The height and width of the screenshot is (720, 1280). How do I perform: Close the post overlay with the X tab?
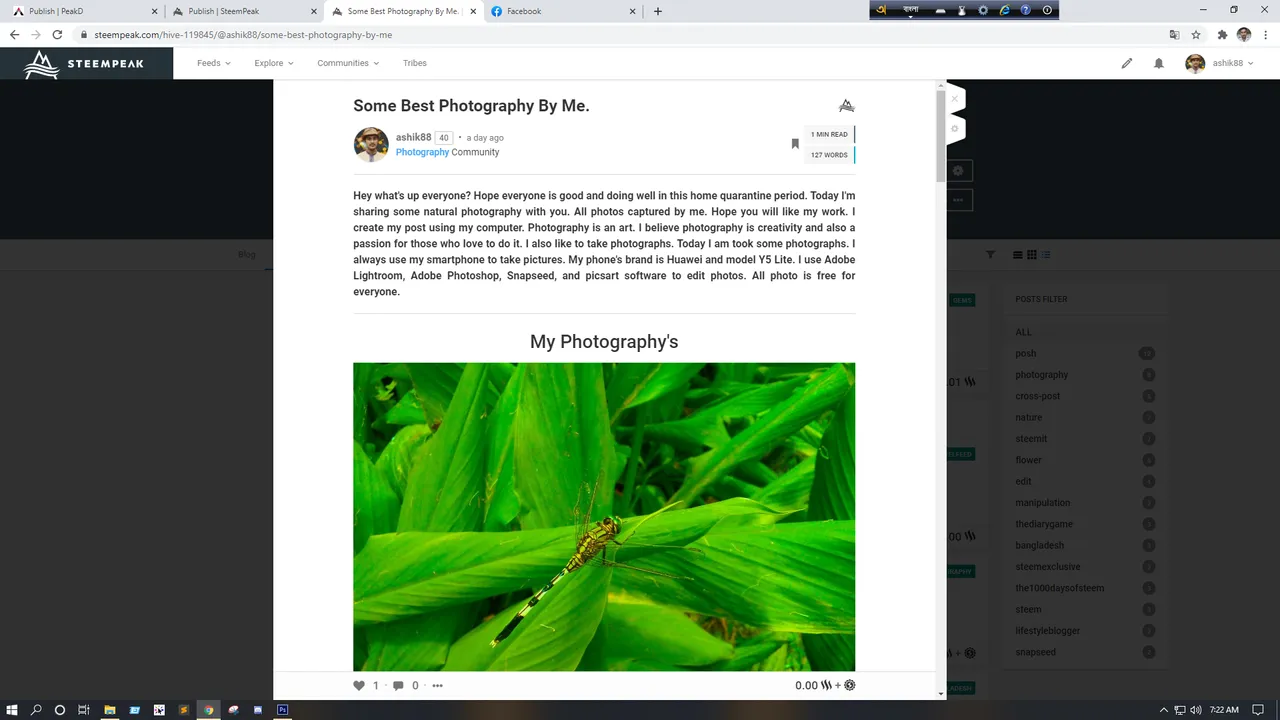[x=955, y=99]
